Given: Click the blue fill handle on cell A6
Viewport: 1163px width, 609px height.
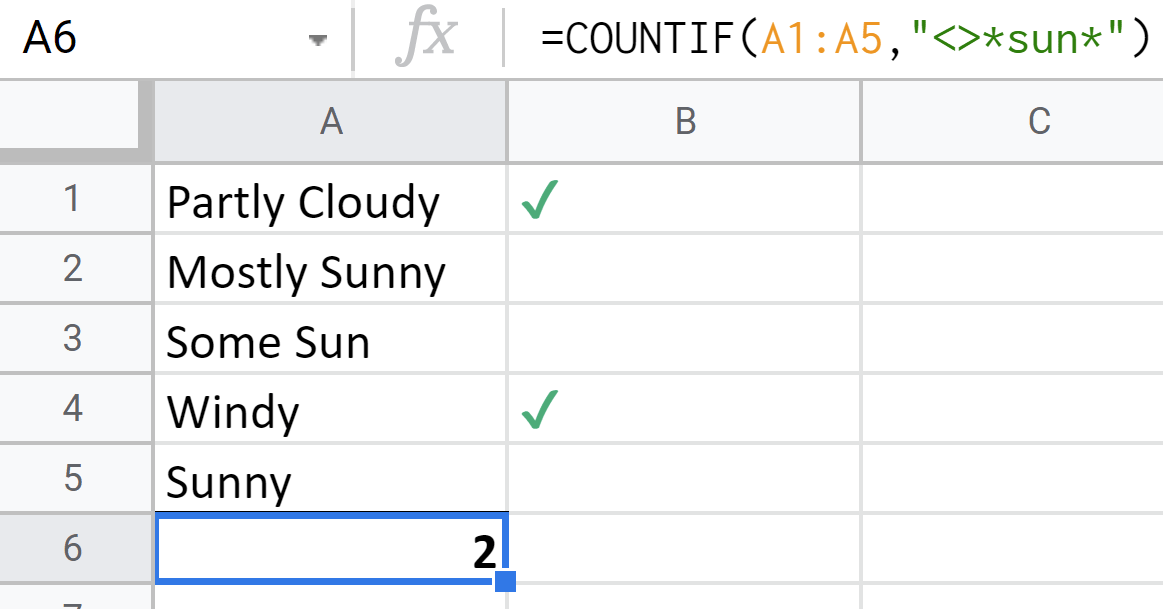Looking at the screenshot, I should [x=508, y=581].
